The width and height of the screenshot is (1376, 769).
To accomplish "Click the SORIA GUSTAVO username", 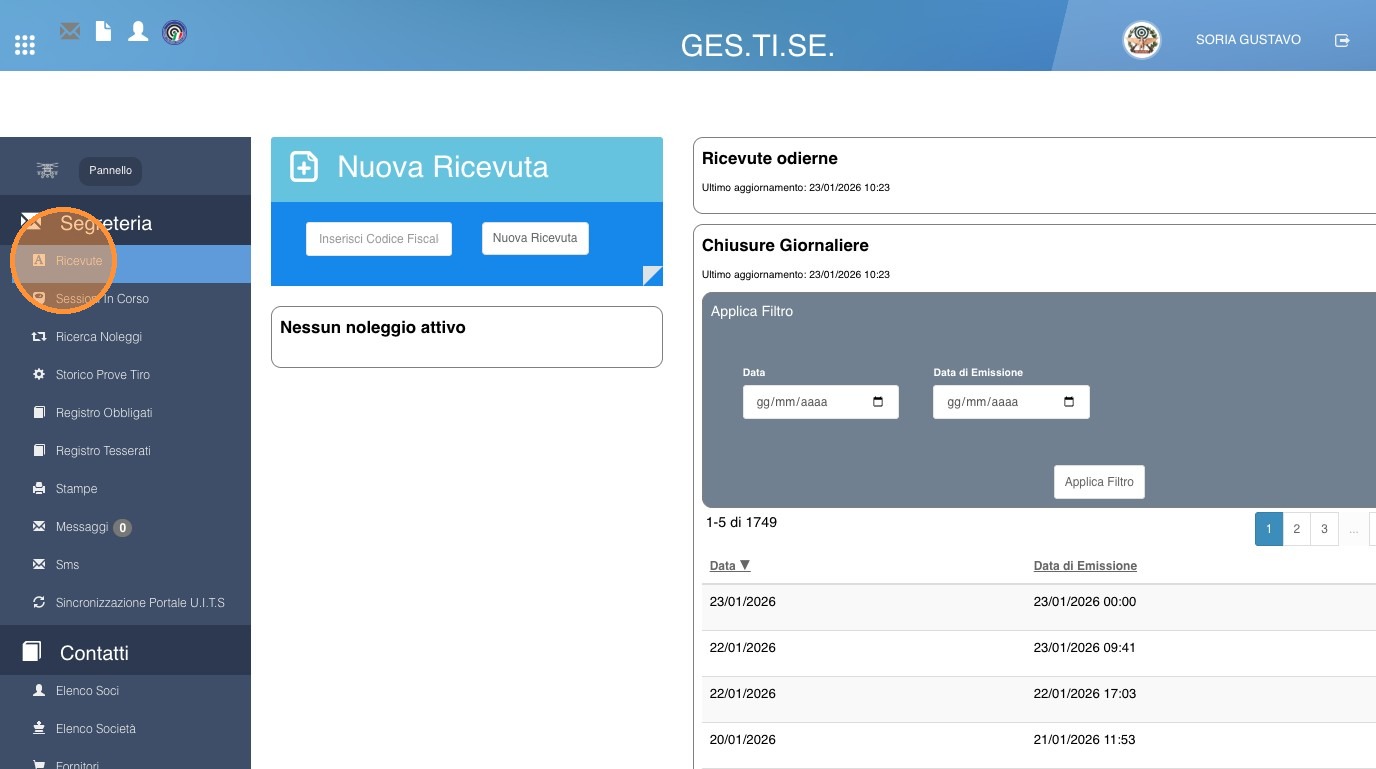I will pyautogui.click(x=1248, y=40).
